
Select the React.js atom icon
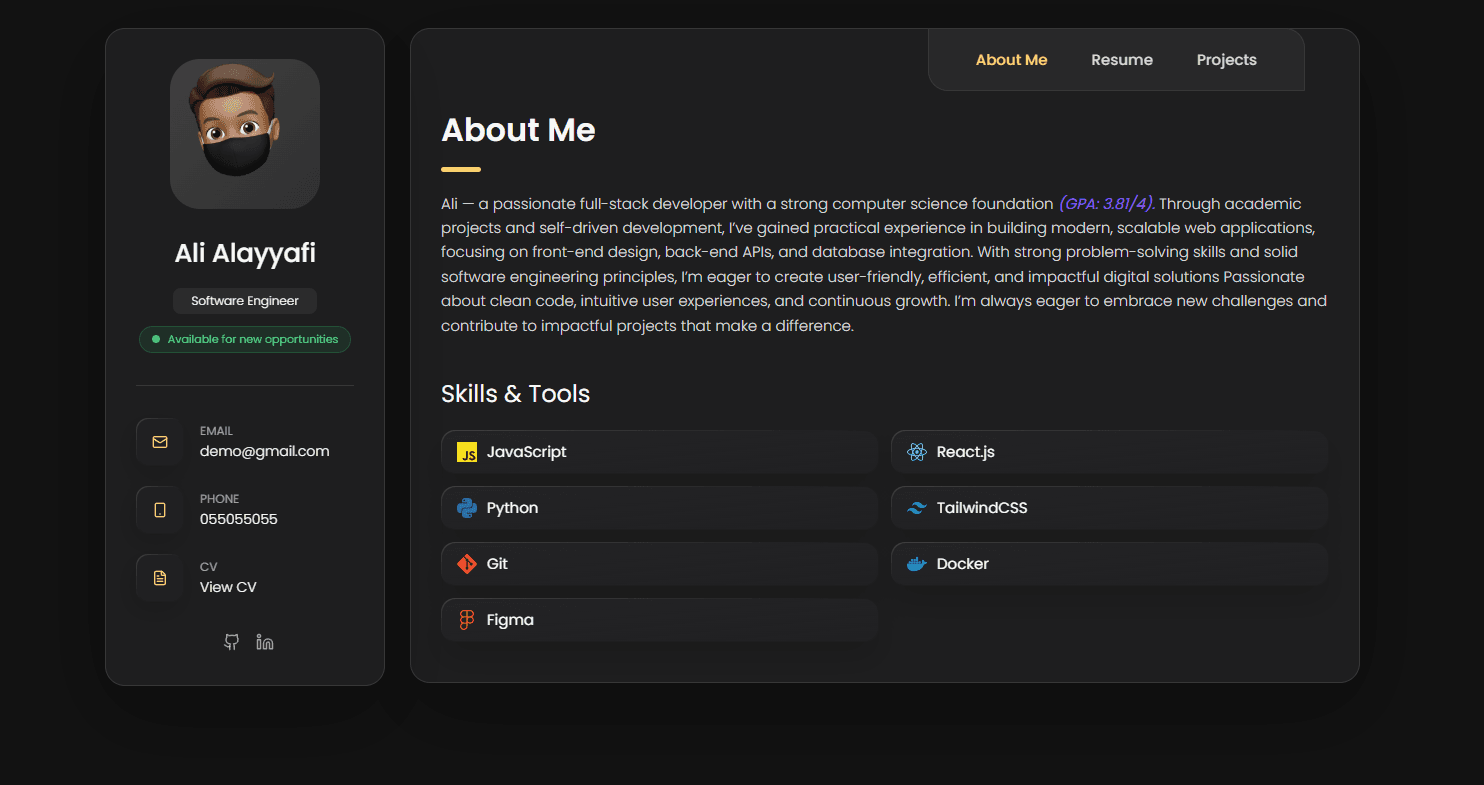click(915, 452)
